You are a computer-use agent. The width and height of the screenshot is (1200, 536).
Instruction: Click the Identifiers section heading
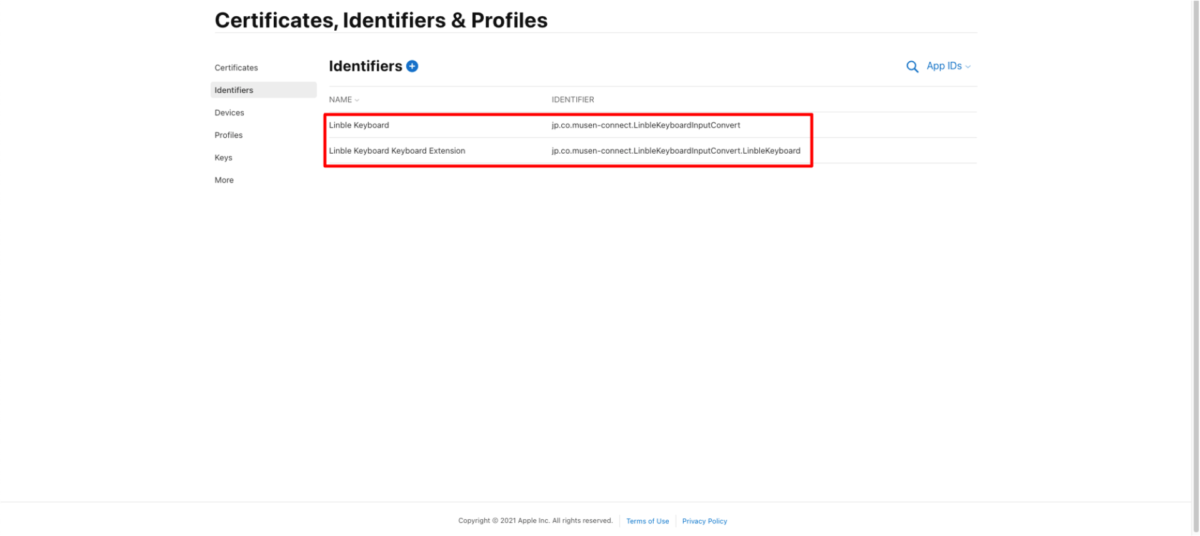365,66
